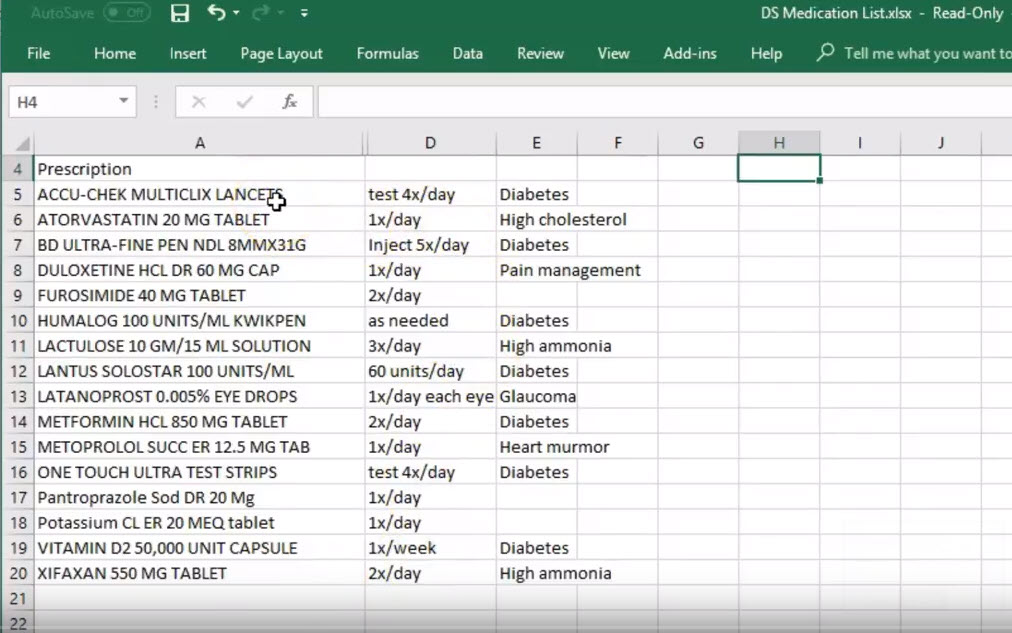Select column H header

coord(779,143)
